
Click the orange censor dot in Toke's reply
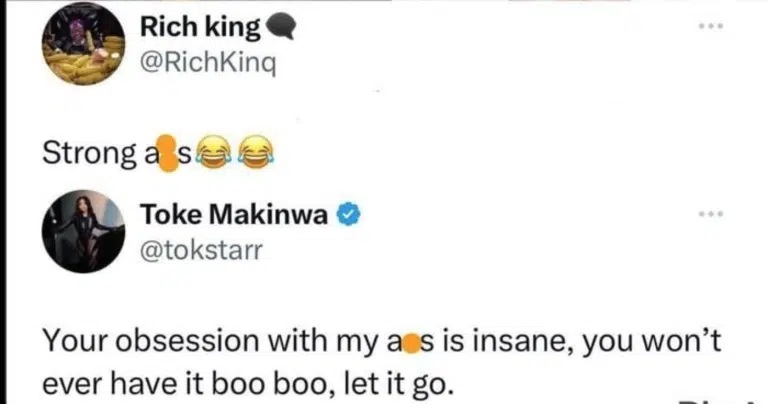tap(411, 343)
